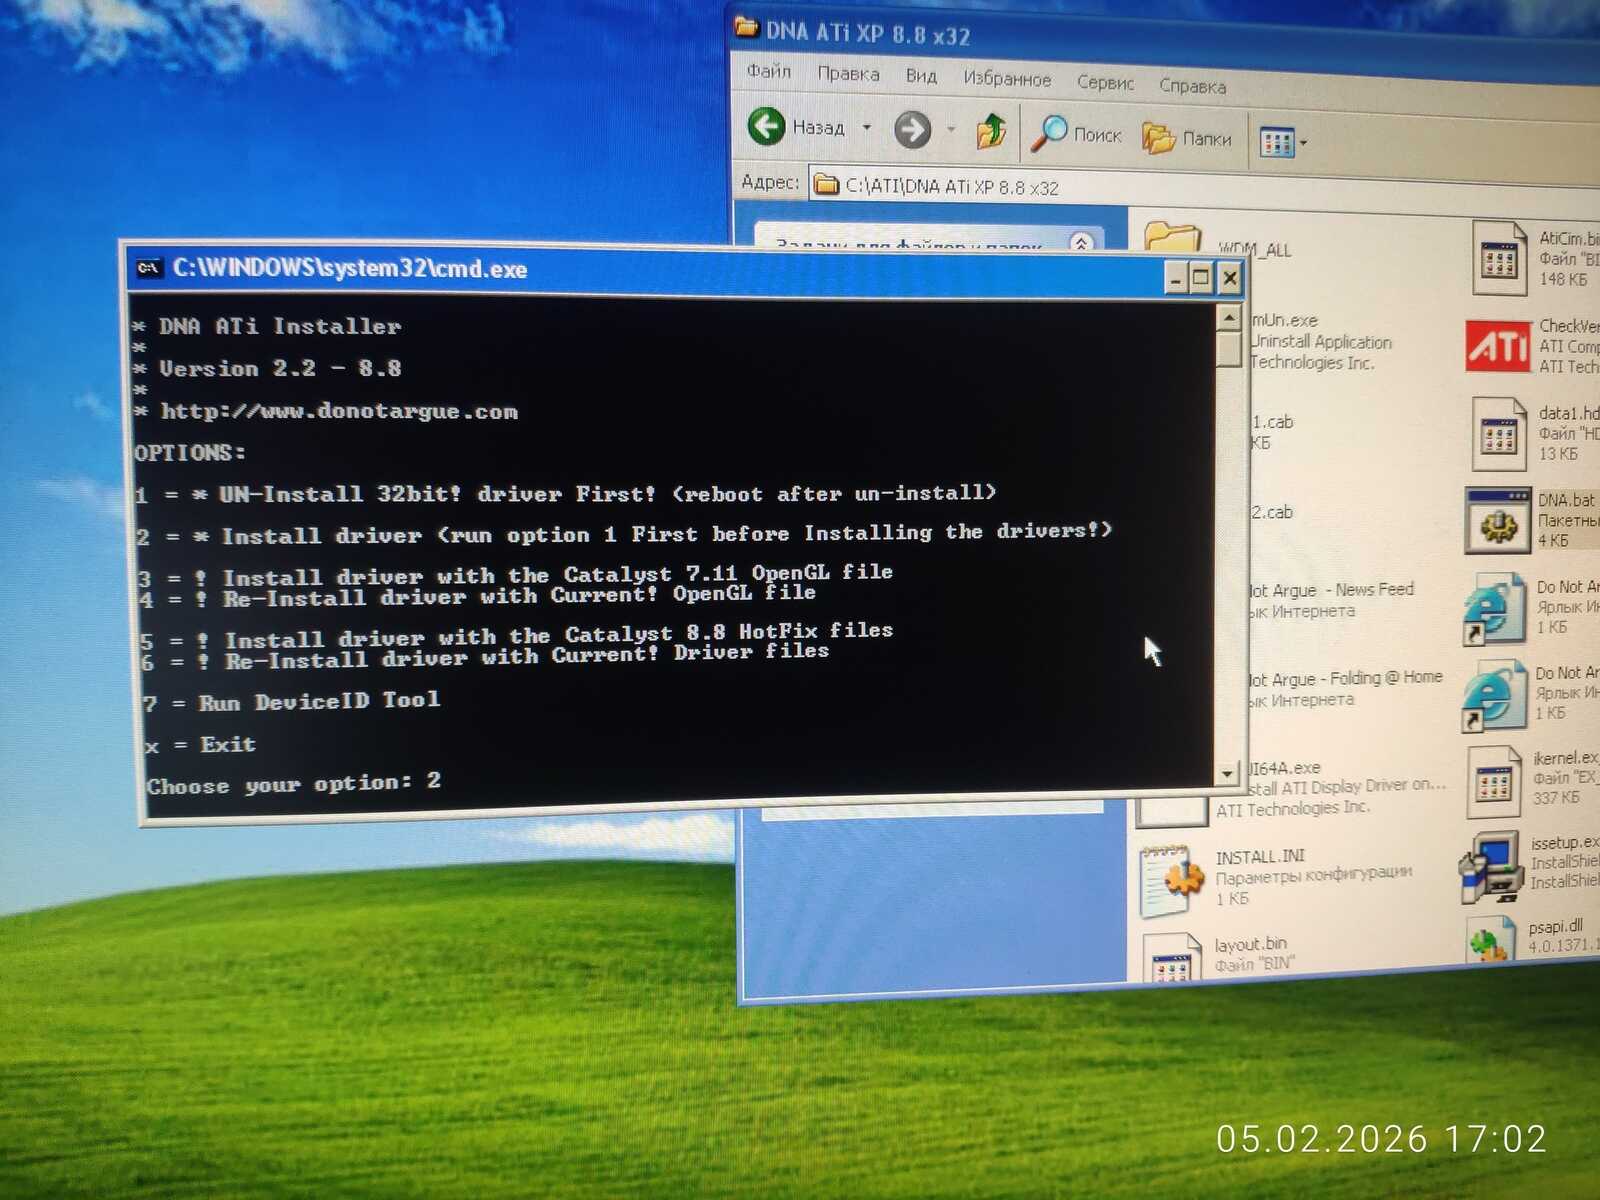Click the cmd window scroll-up arrow
The height and width of the screenshot is (1200, 1600).
click(x=1228, y=318)
